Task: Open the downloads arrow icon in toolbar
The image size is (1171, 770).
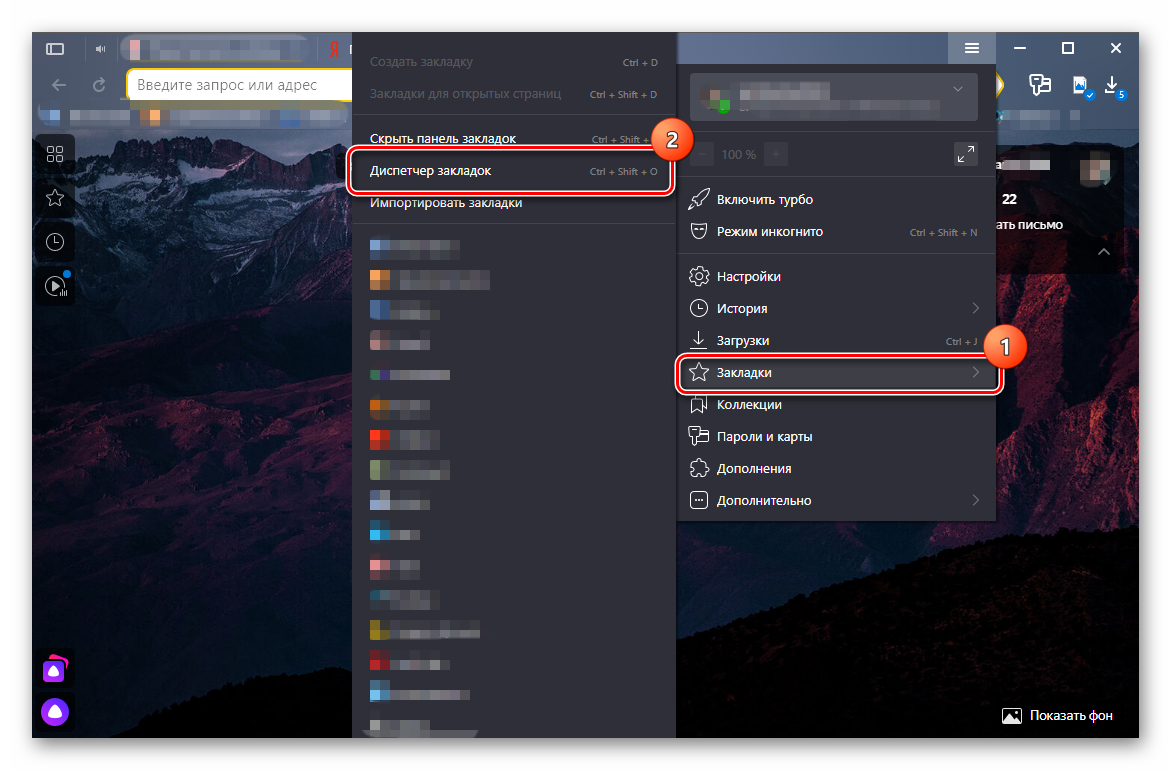Action: point(1111,84)
